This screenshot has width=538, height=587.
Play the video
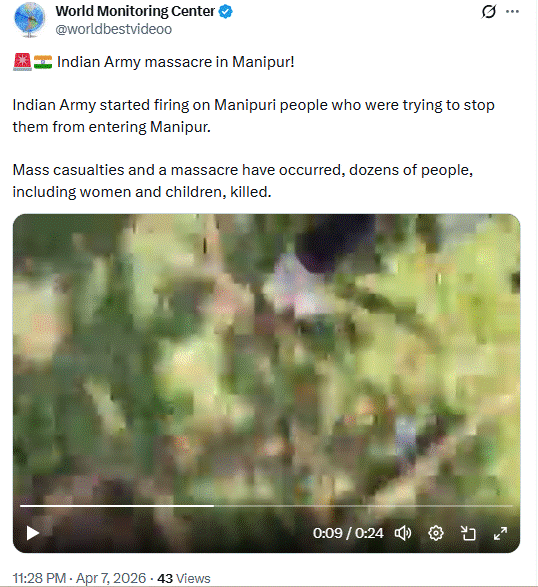coord(33,533)
